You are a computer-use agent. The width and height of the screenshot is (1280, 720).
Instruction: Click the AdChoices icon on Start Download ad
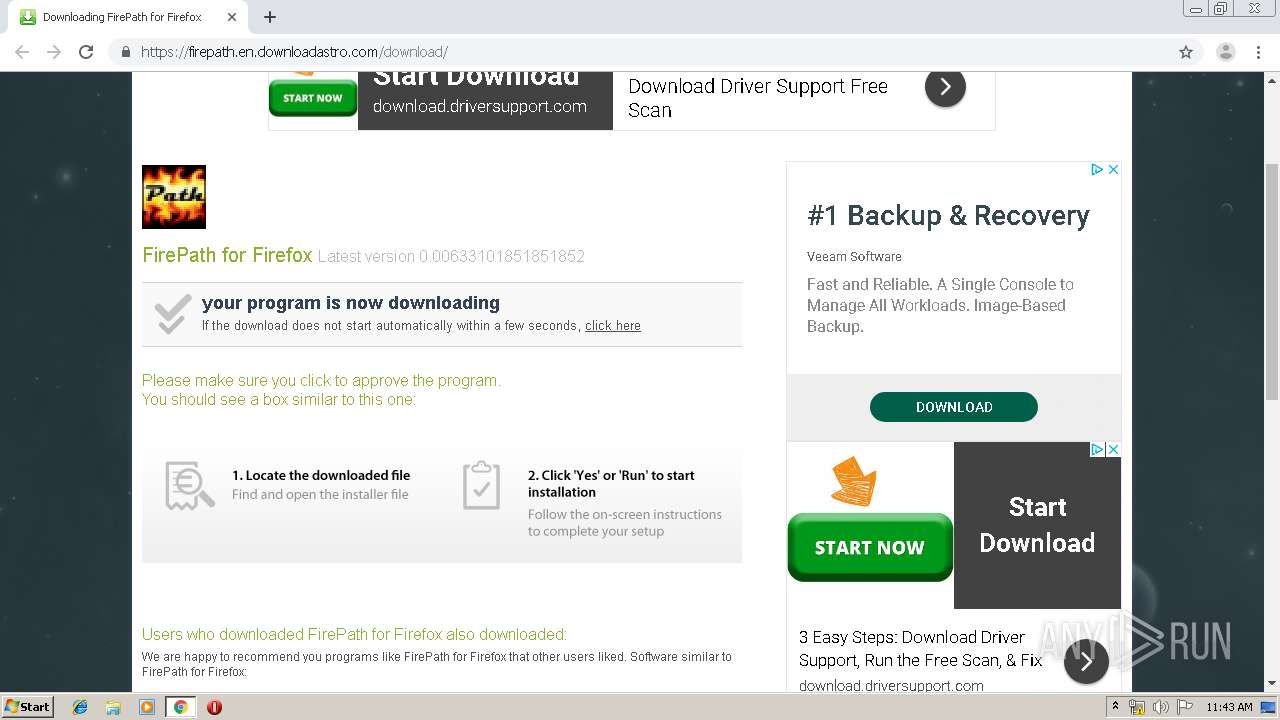(1096, 450)
